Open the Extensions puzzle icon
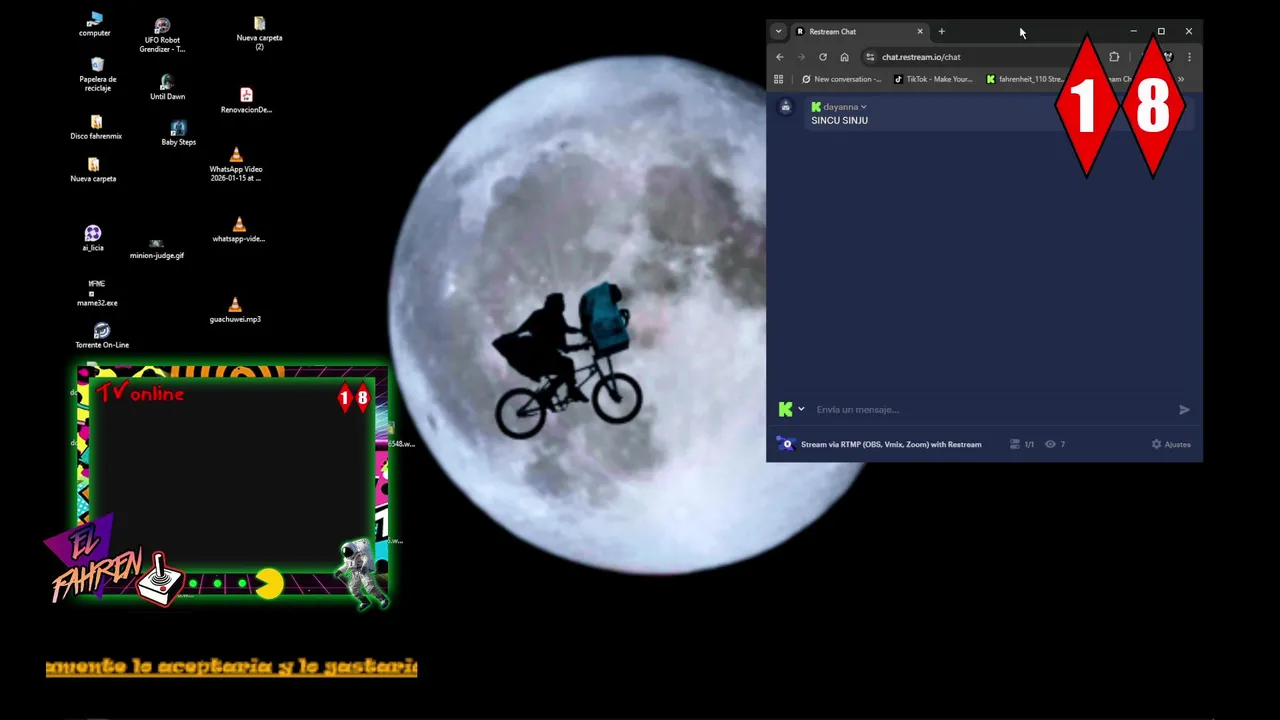 tap(1114, 57)
